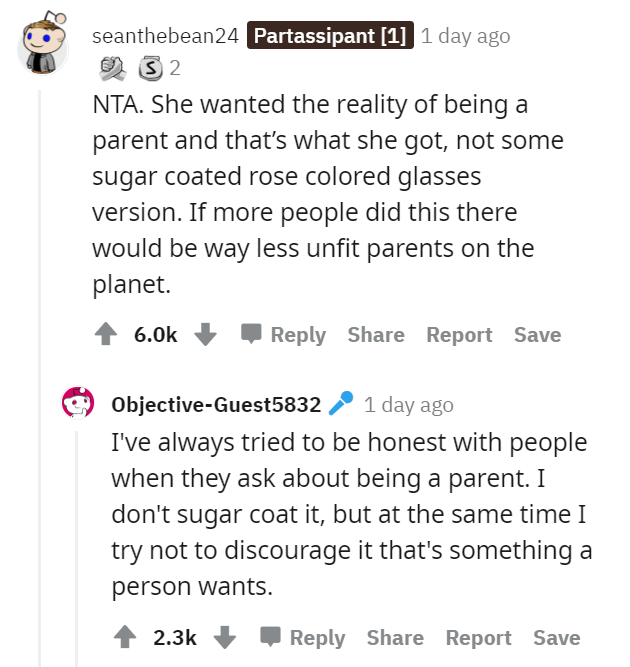The image size is (630, 667).
Task: Open Share options on seanthebean24's comment
Action: [375, 335]
